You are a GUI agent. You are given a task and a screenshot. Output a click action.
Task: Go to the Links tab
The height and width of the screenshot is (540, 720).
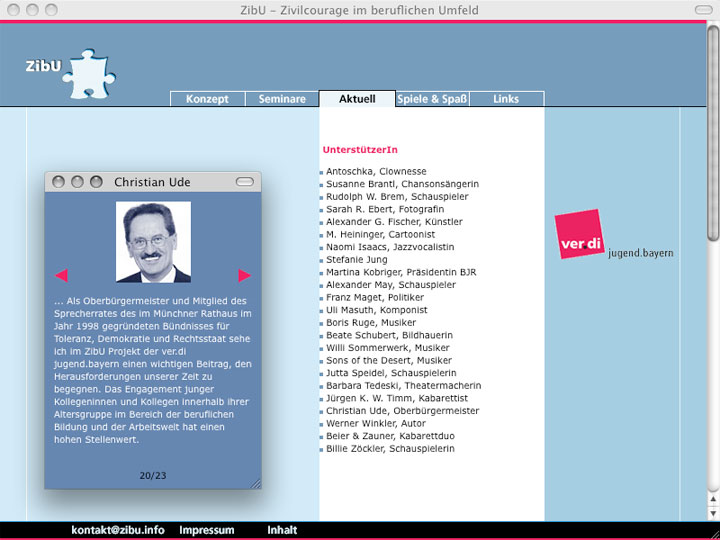[506, 99]
